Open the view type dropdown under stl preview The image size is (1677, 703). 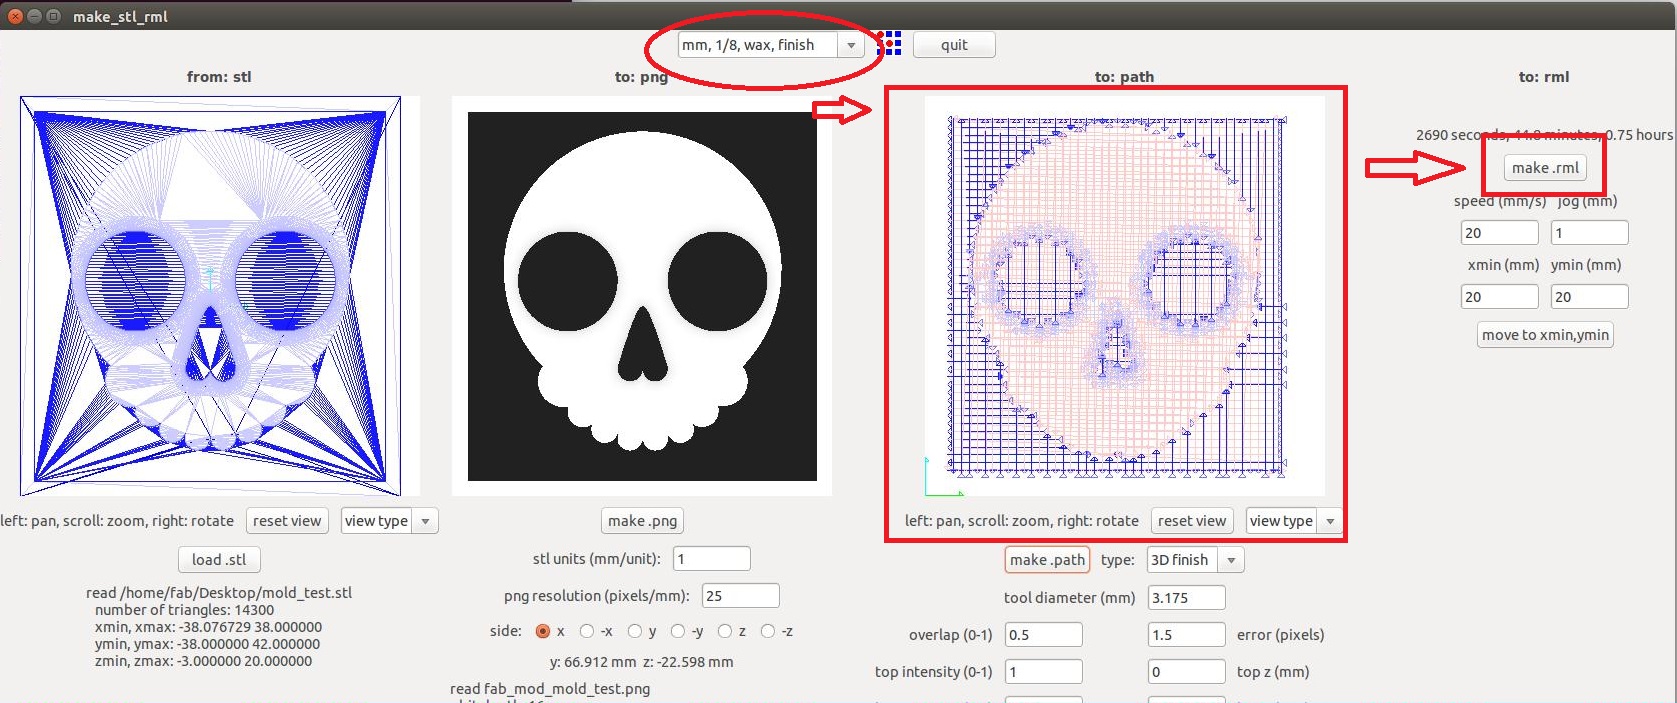click(x=389, y=521)
